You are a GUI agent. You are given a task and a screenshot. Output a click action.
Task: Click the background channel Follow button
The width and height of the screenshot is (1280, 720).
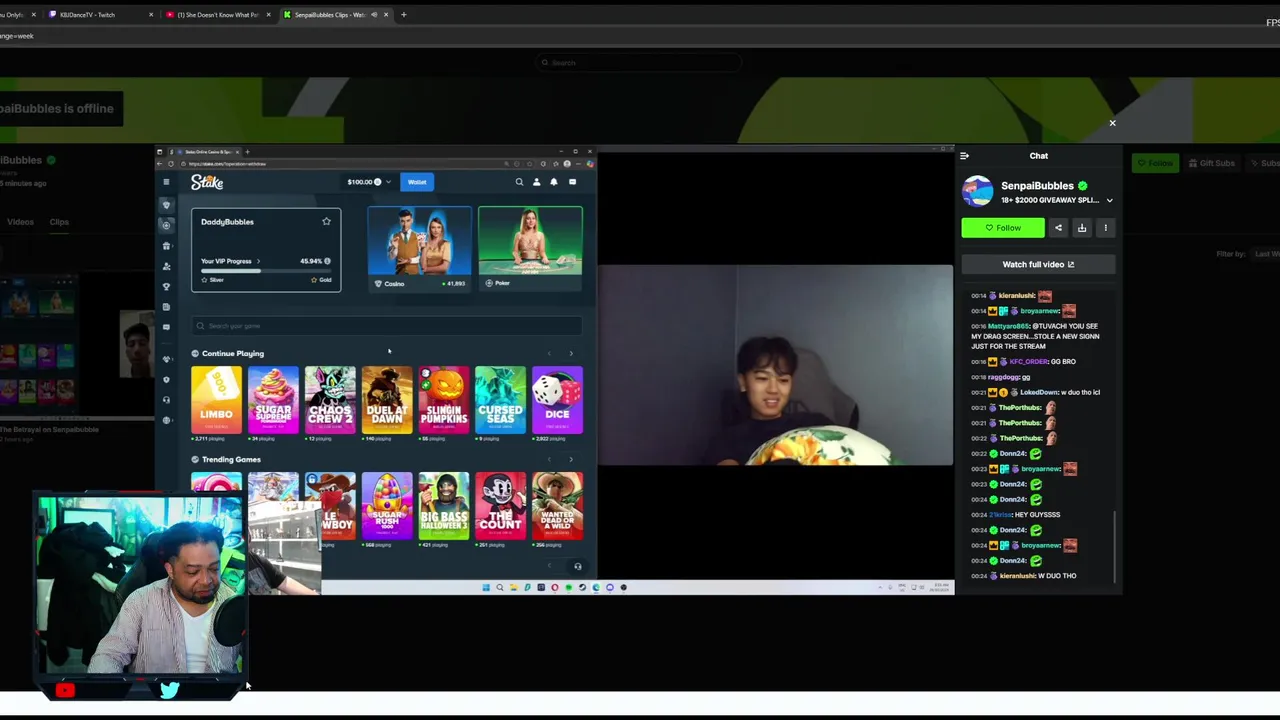click(x=1155, y=163)
